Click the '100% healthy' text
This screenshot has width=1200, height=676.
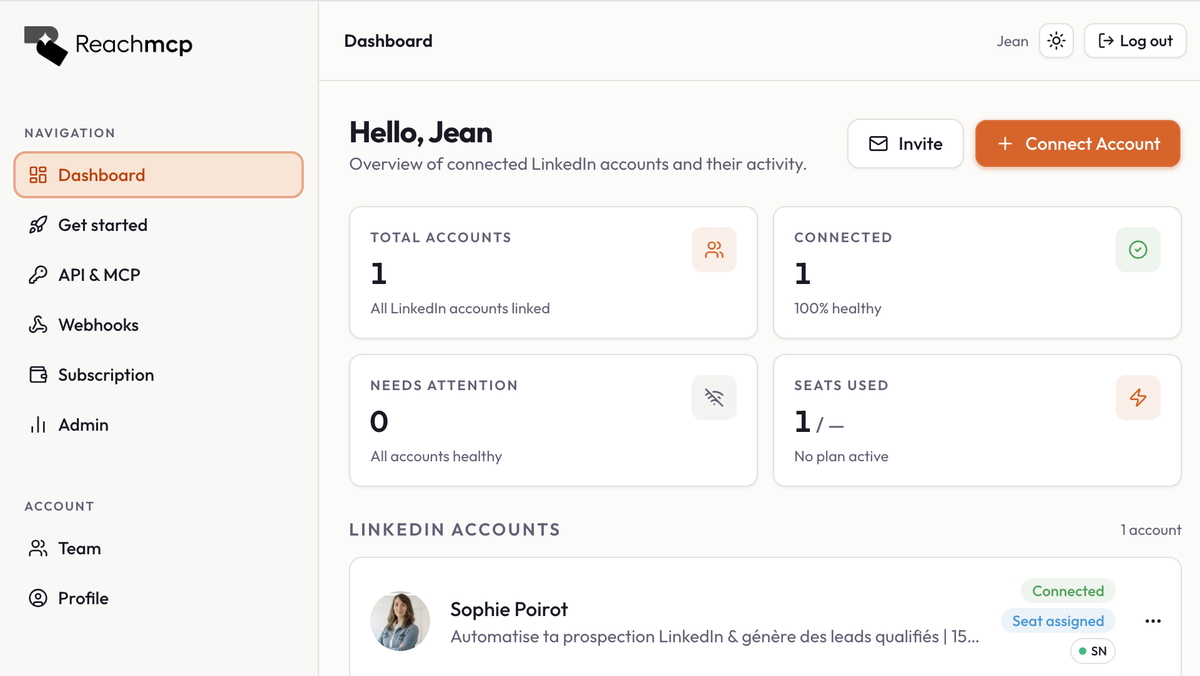point(838,308)
